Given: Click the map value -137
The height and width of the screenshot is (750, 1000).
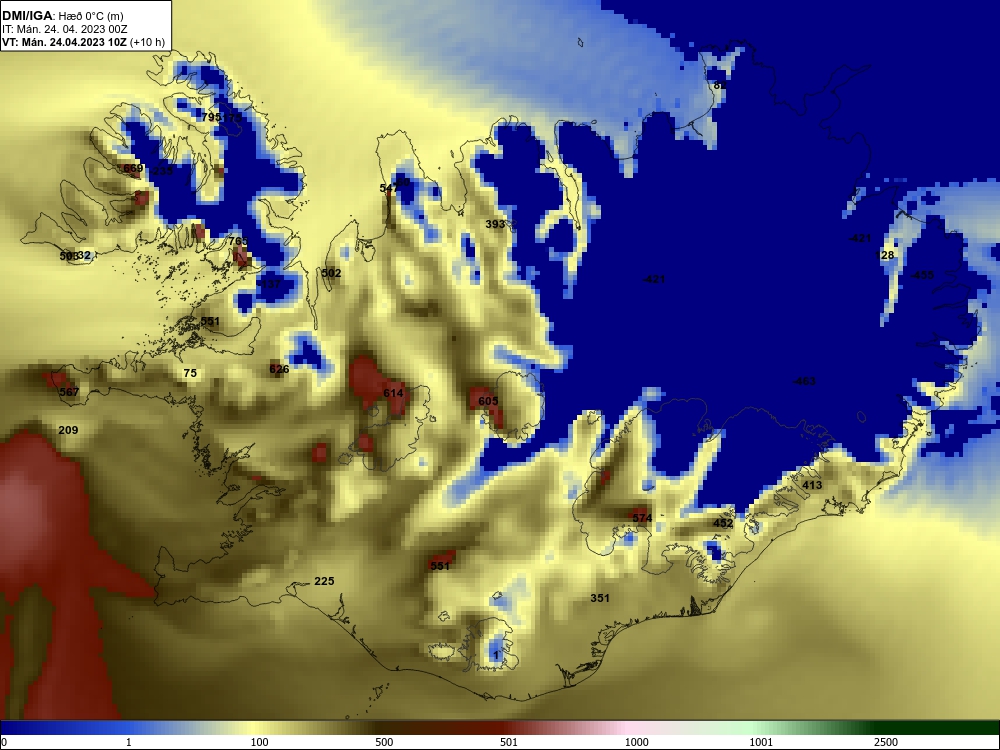Looking at the screenshot, I should 269,284.
